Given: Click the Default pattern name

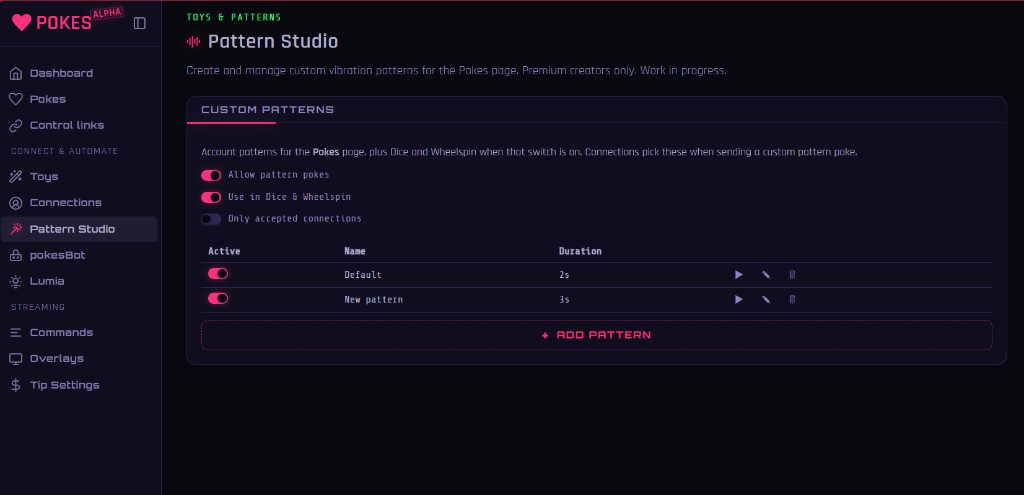Looking at the screenshot, I should coord(362,275).
